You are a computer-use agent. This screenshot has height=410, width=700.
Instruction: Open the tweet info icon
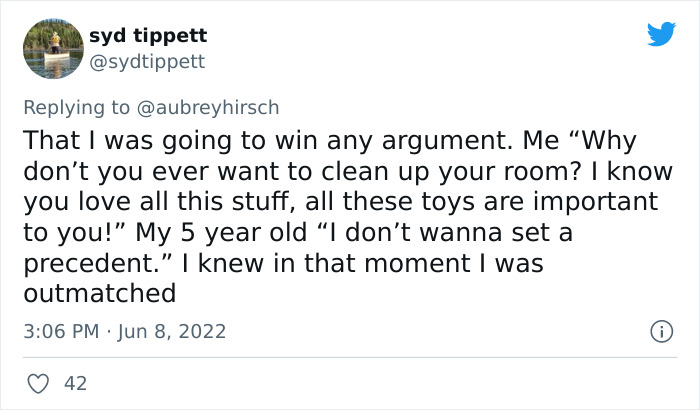659,330
